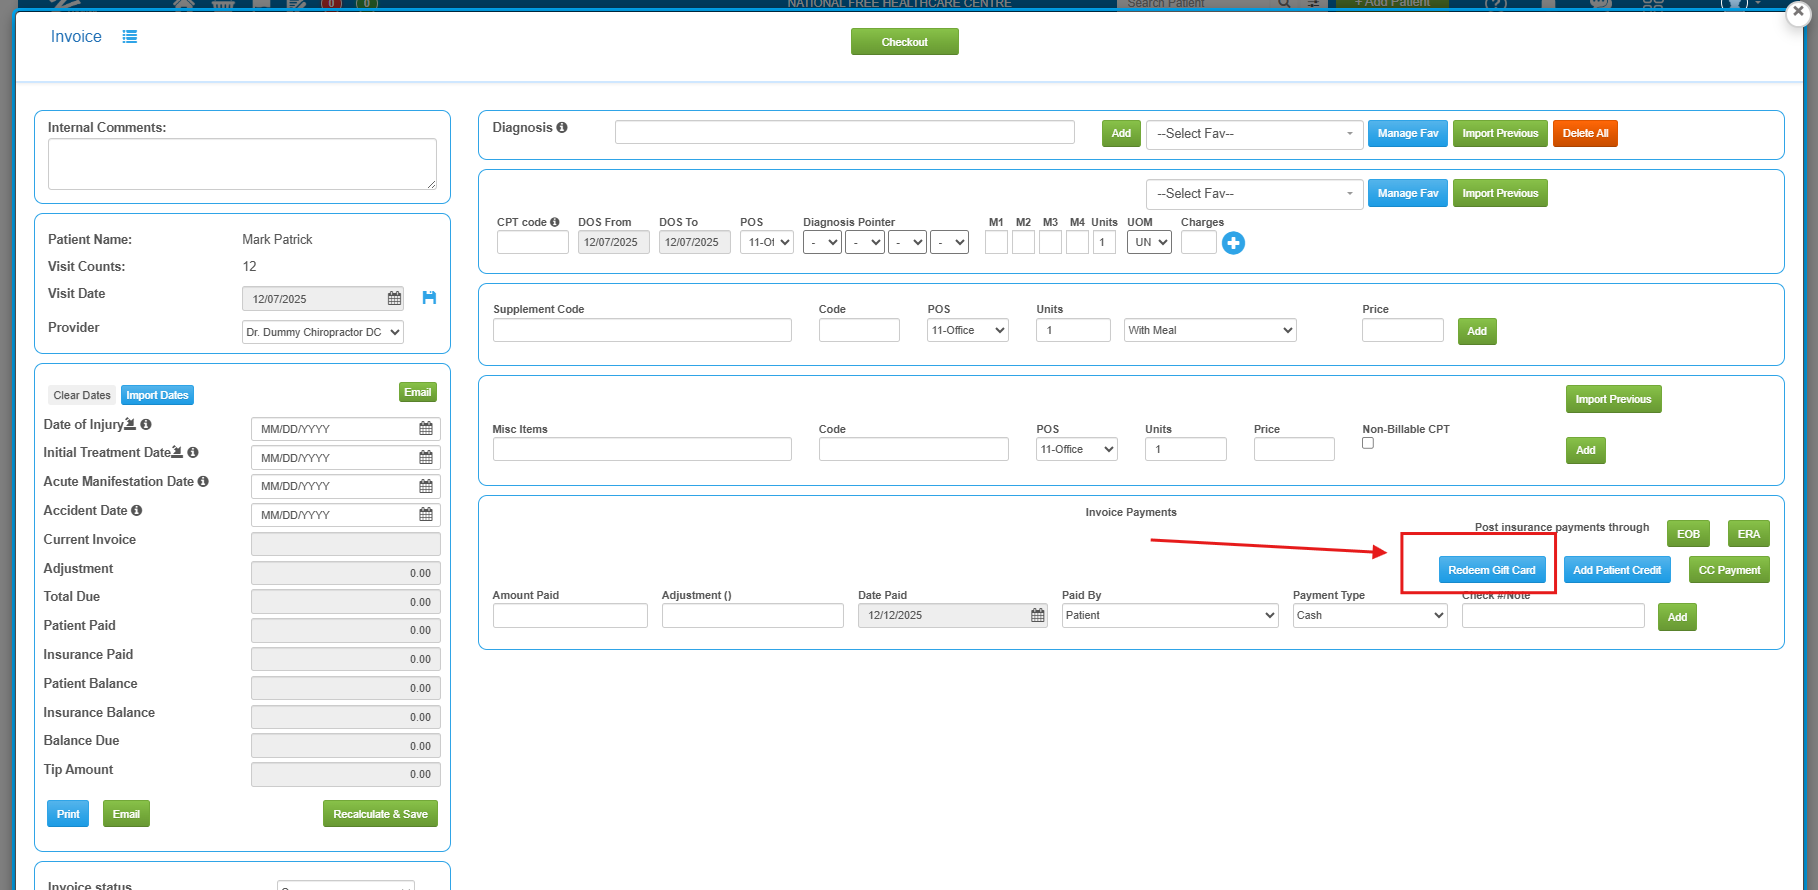Click the Date Paid calendar icon

[1037, 616]
